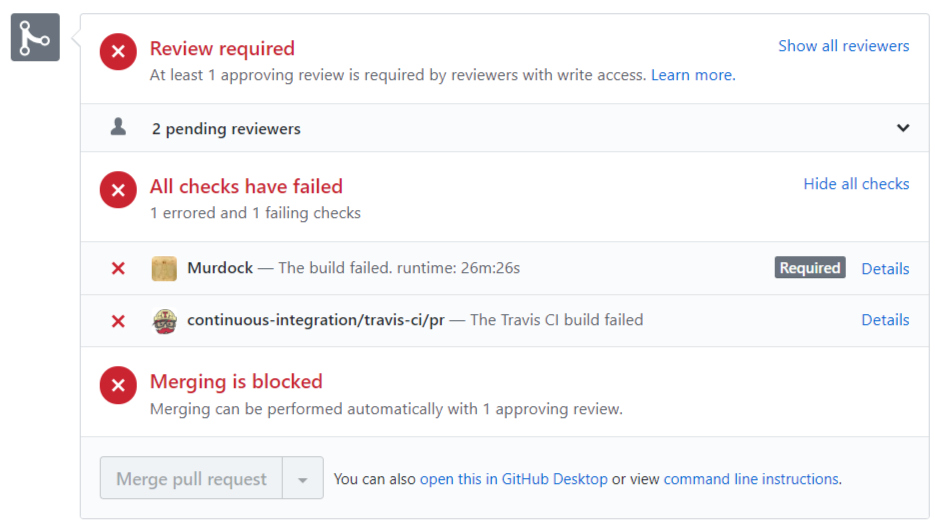935x526 pixels.
Task: Click the red X beside All checks have failed
Action: pyautogui.click(x=118, y=190)
